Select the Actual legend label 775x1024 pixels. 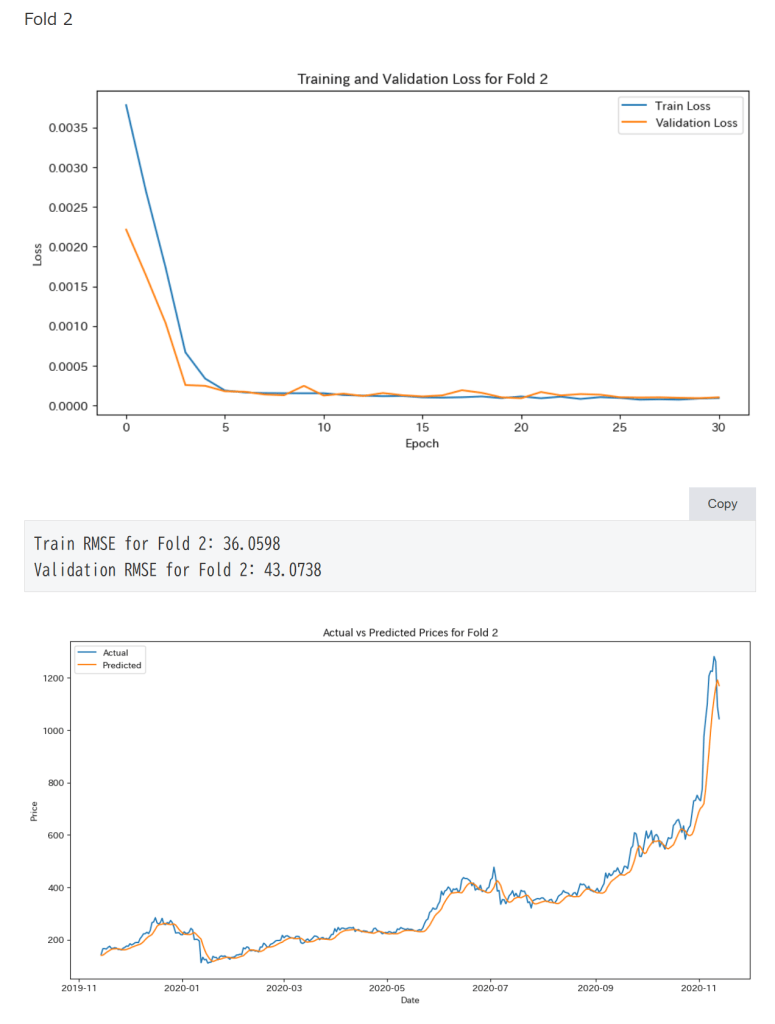(x=115, y=653)
